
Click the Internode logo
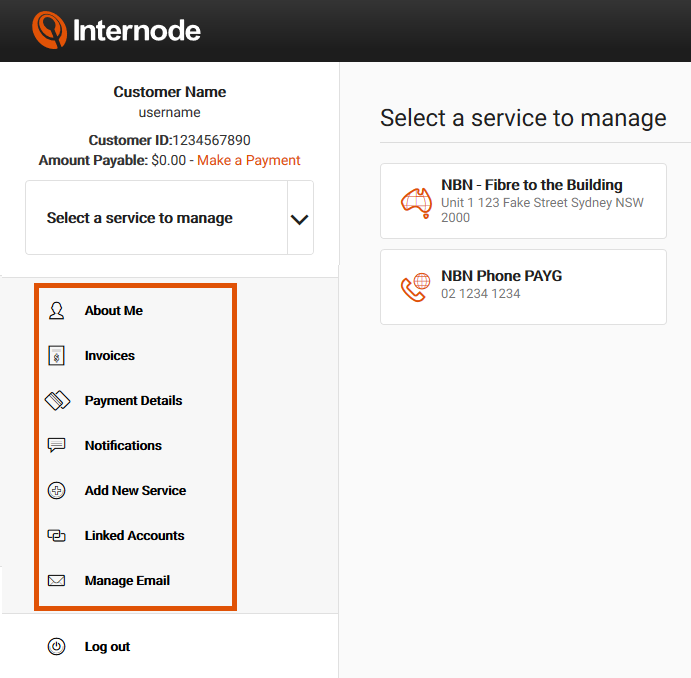[116, 30]
